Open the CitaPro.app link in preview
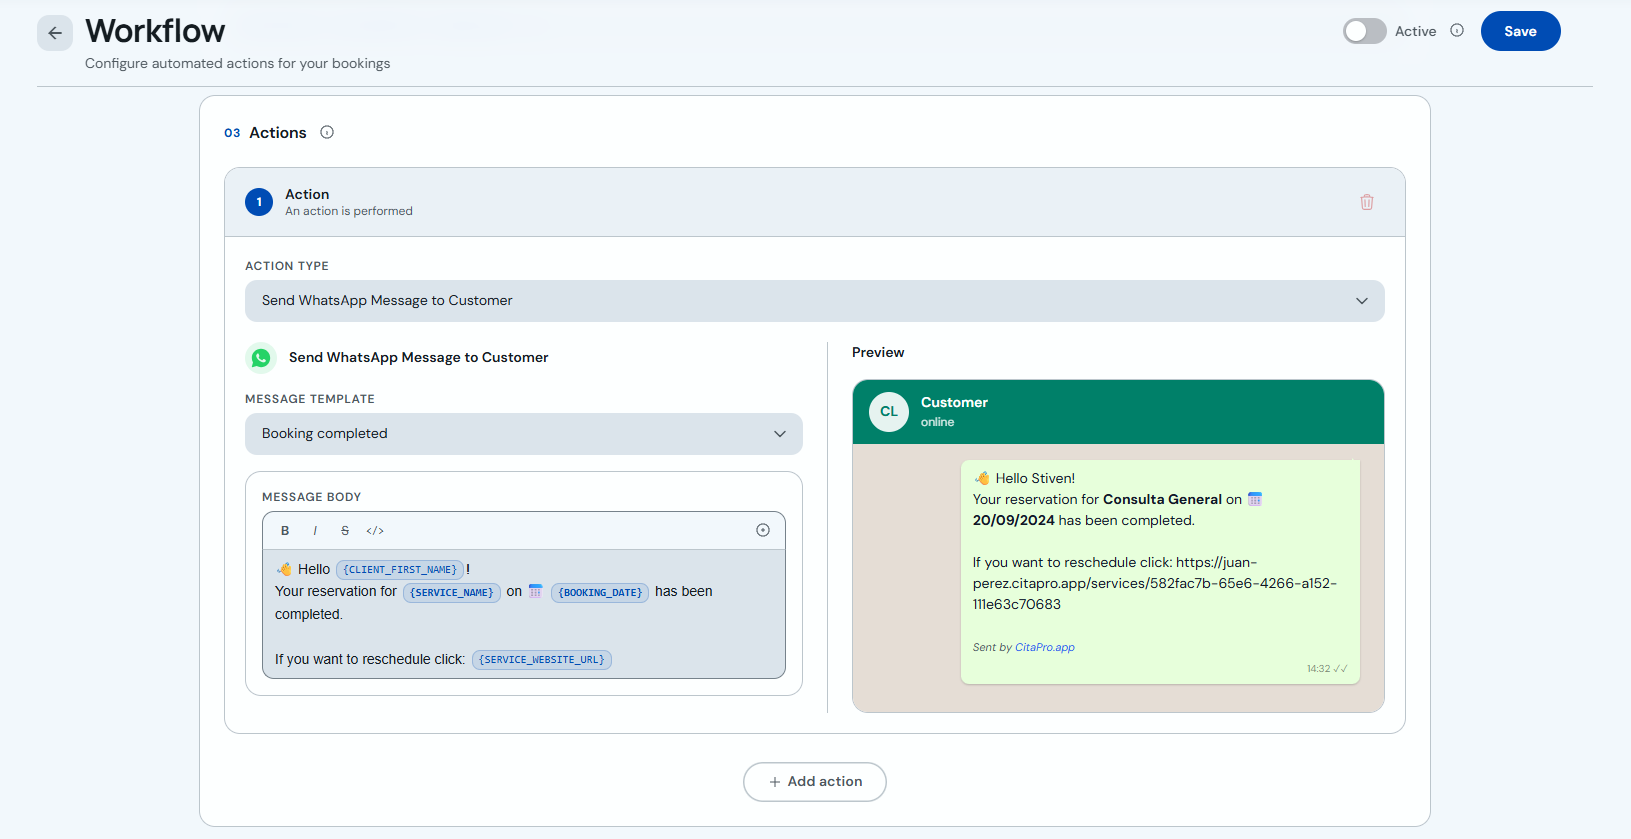1631x839 pixels. click(x=1045, y=647)
